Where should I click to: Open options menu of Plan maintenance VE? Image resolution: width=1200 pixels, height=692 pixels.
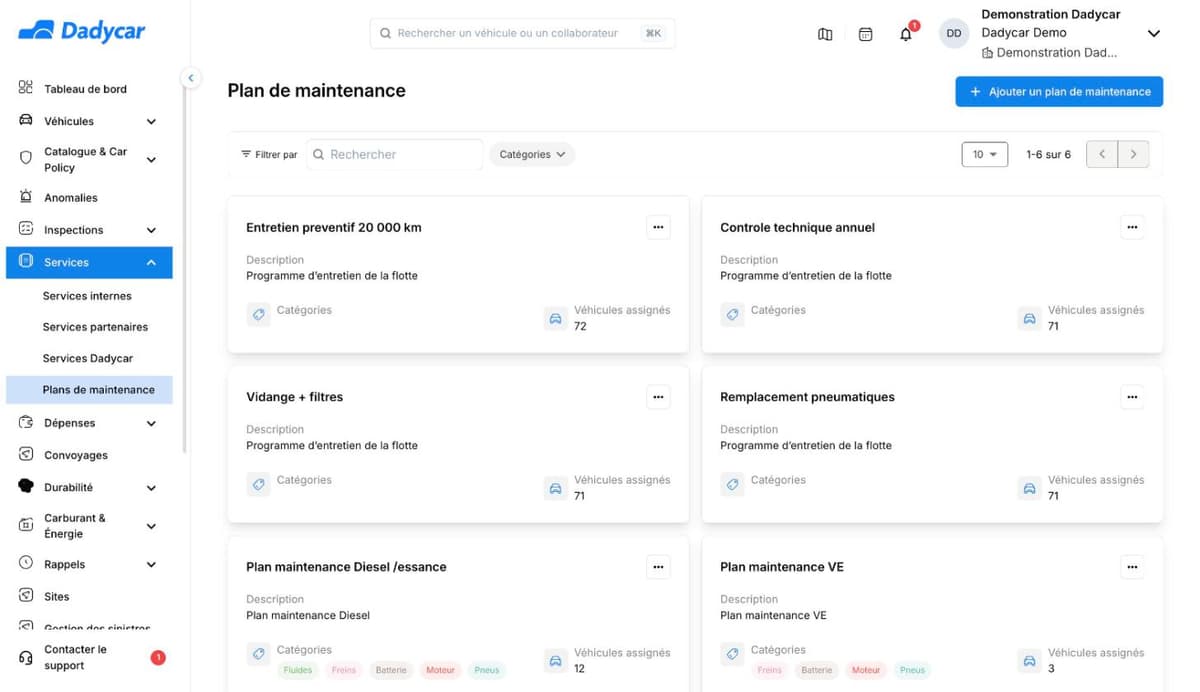[1132, 567]
